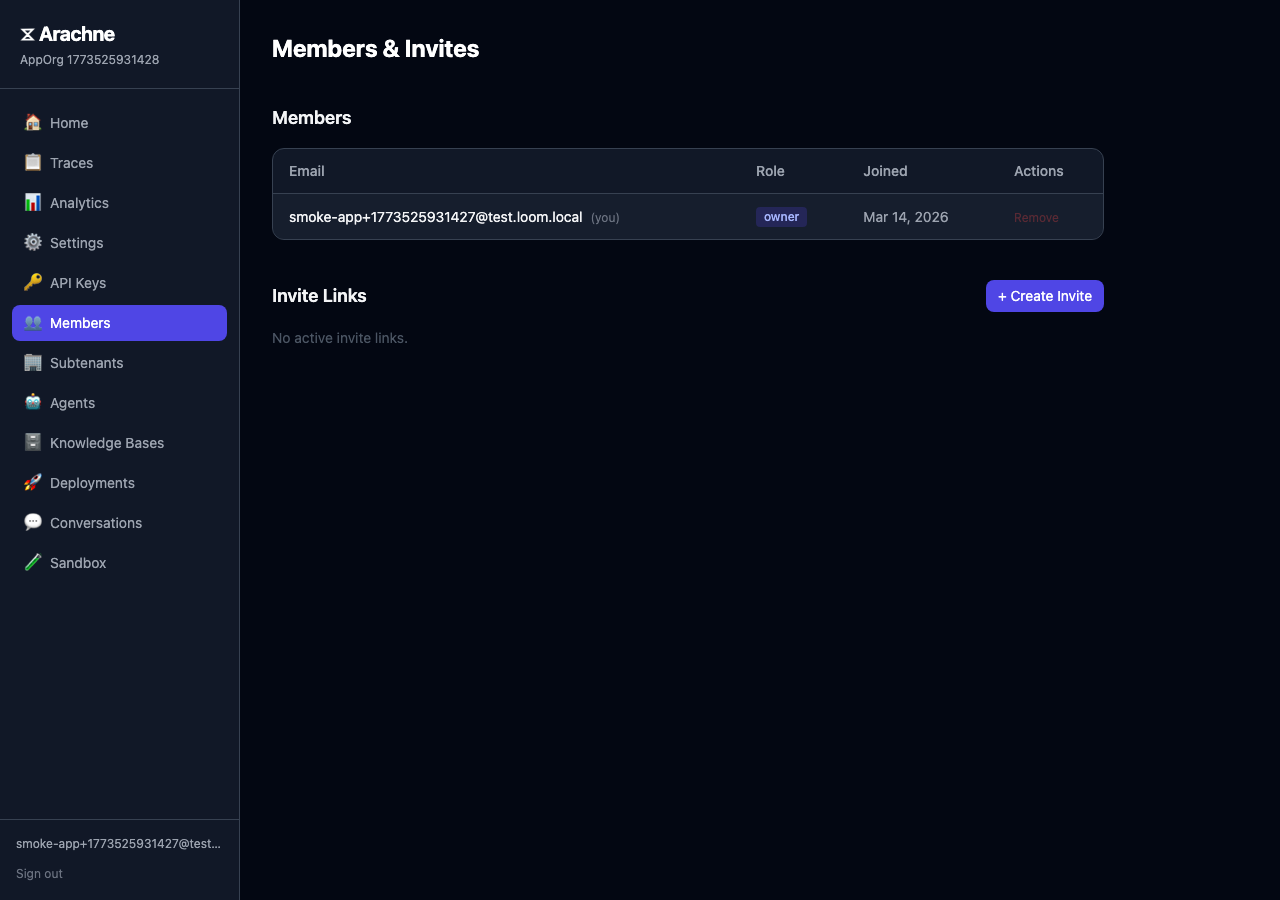Click the key icon for API Keys

click(33, 283)
